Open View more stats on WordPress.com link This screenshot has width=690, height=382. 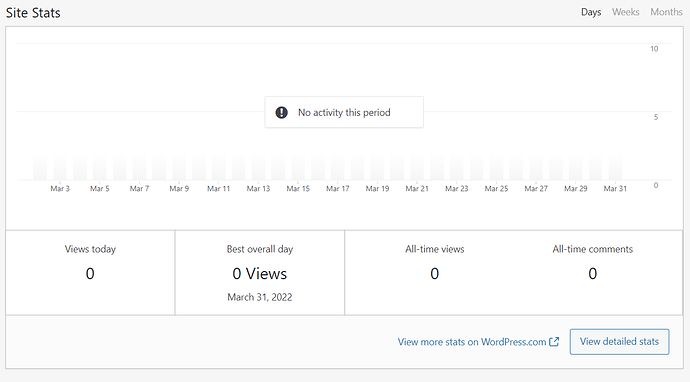[478, 342]
